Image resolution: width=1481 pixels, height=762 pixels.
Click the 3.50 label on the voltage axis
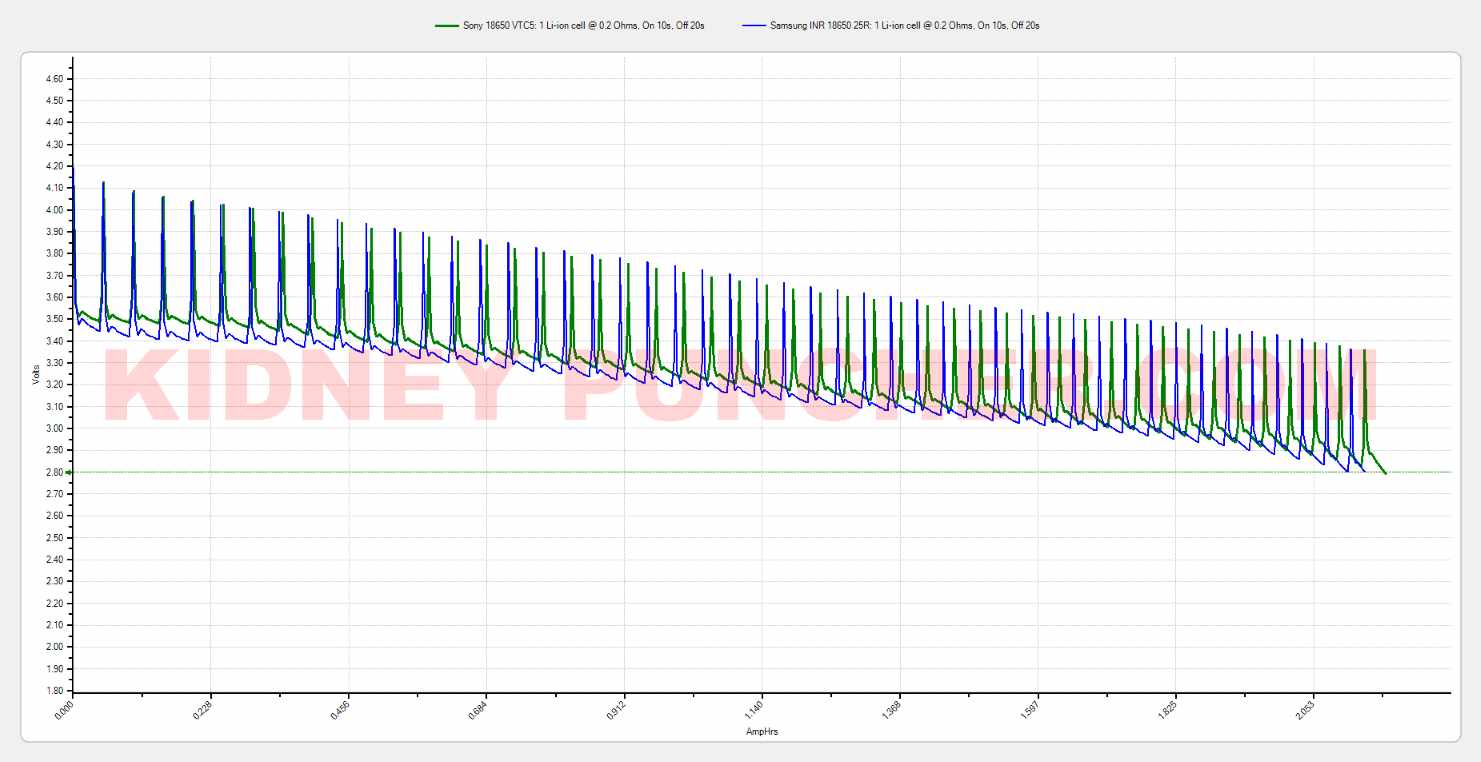[55, 319]
